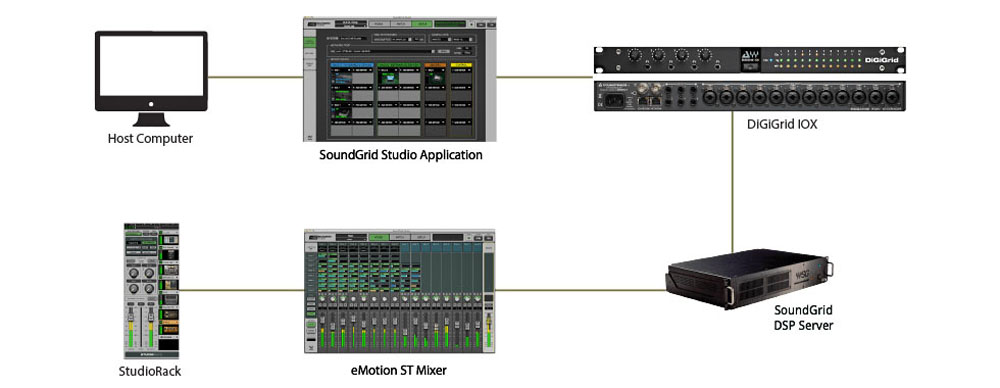
Task: Select the StudioRack plugin image
Action: point(151,290)
